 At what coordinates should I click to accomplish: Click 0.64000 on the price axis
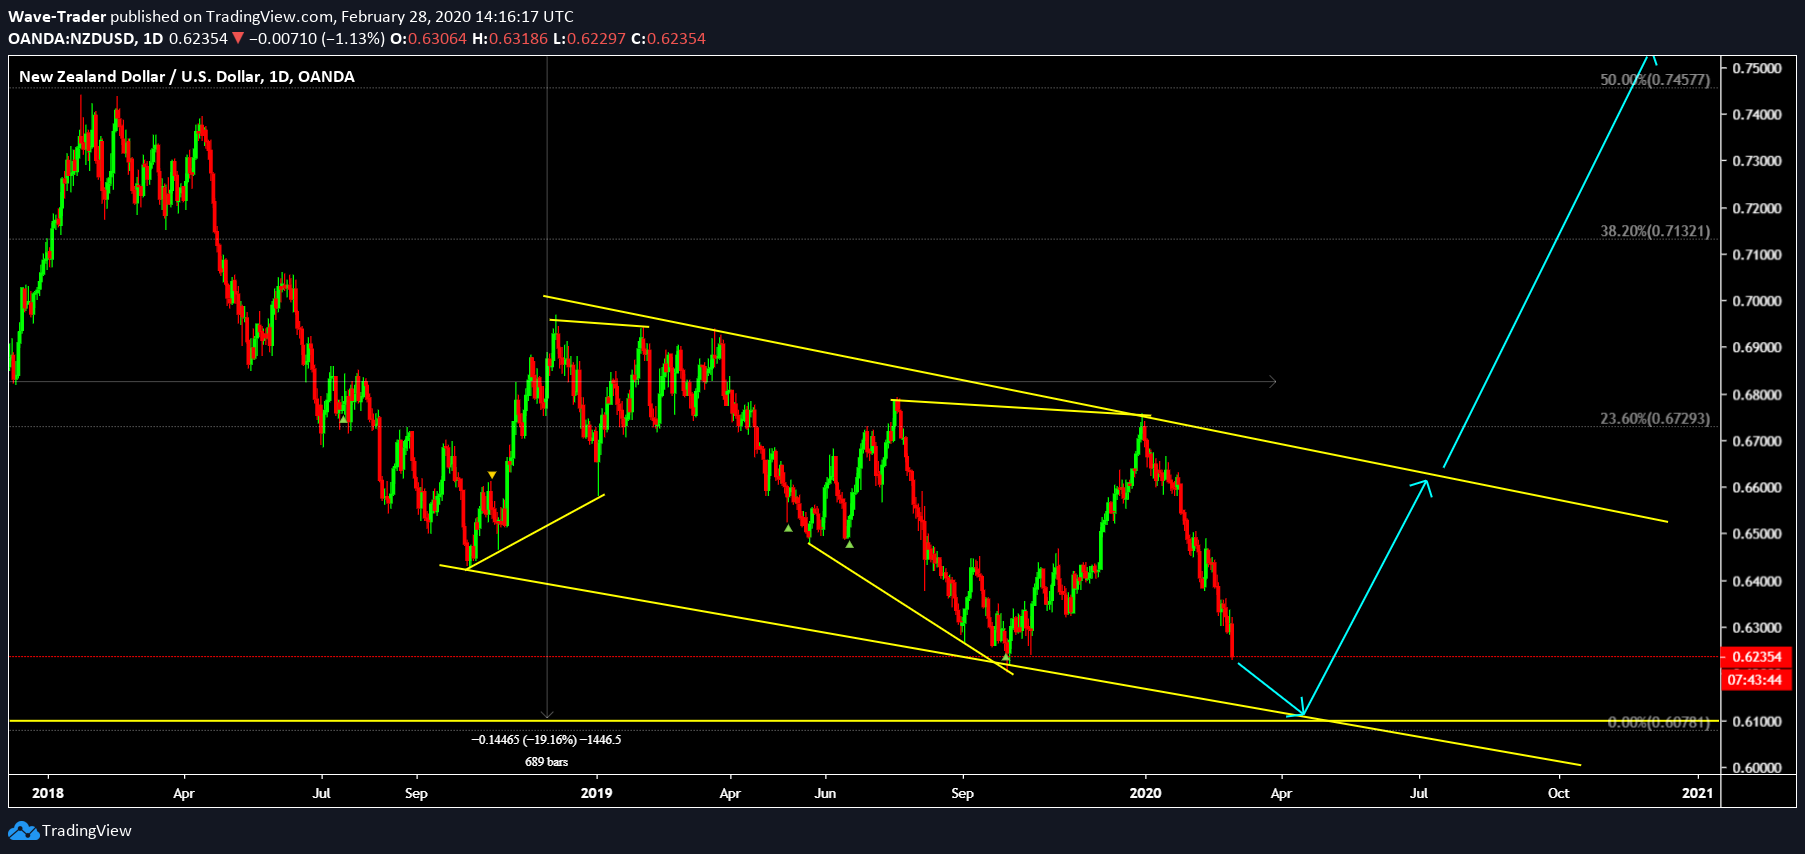(x=1757, y=581)
